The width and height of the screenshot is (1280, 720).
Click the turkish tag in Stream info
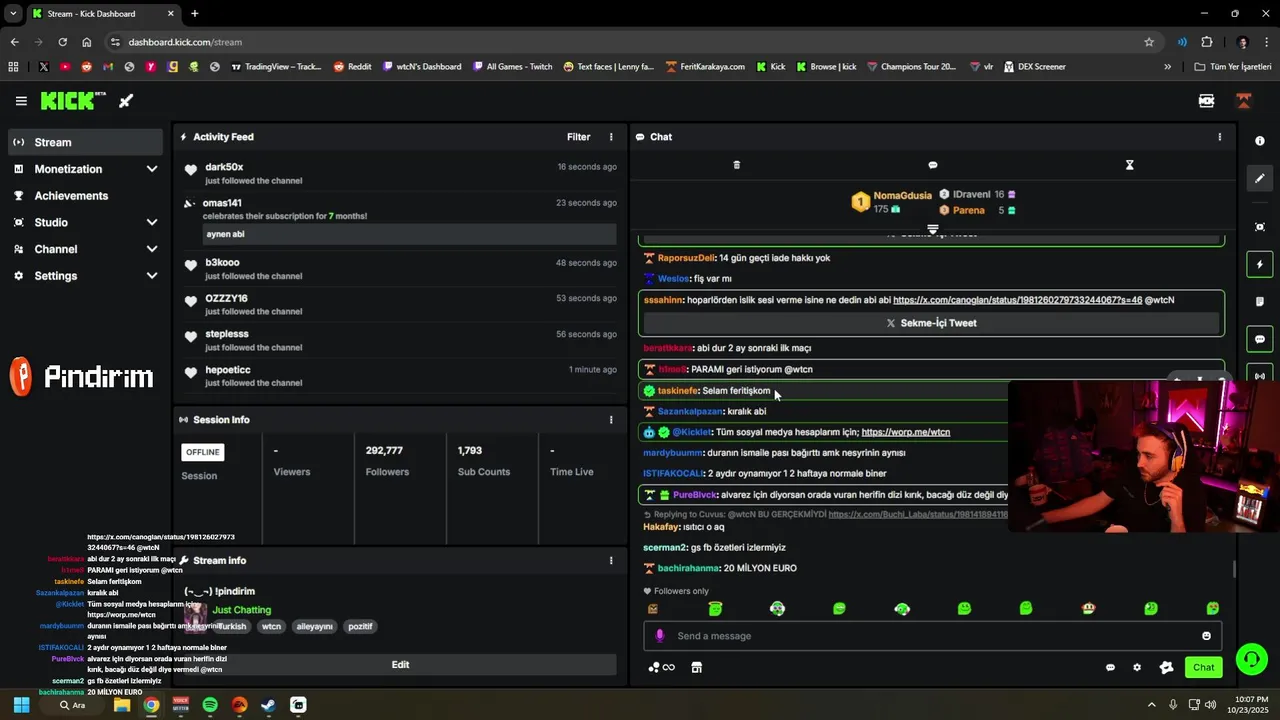coord(232,627)
